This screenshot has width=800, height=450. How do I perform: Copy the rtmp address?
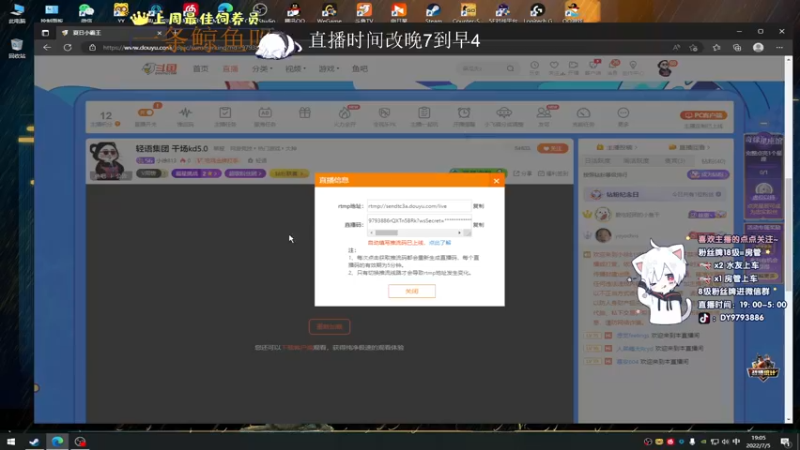tap(478, 206)
